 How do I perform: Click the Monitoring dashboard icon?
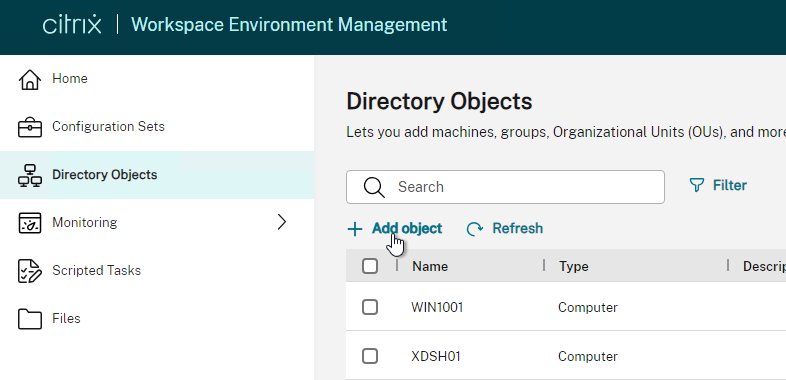30,223
